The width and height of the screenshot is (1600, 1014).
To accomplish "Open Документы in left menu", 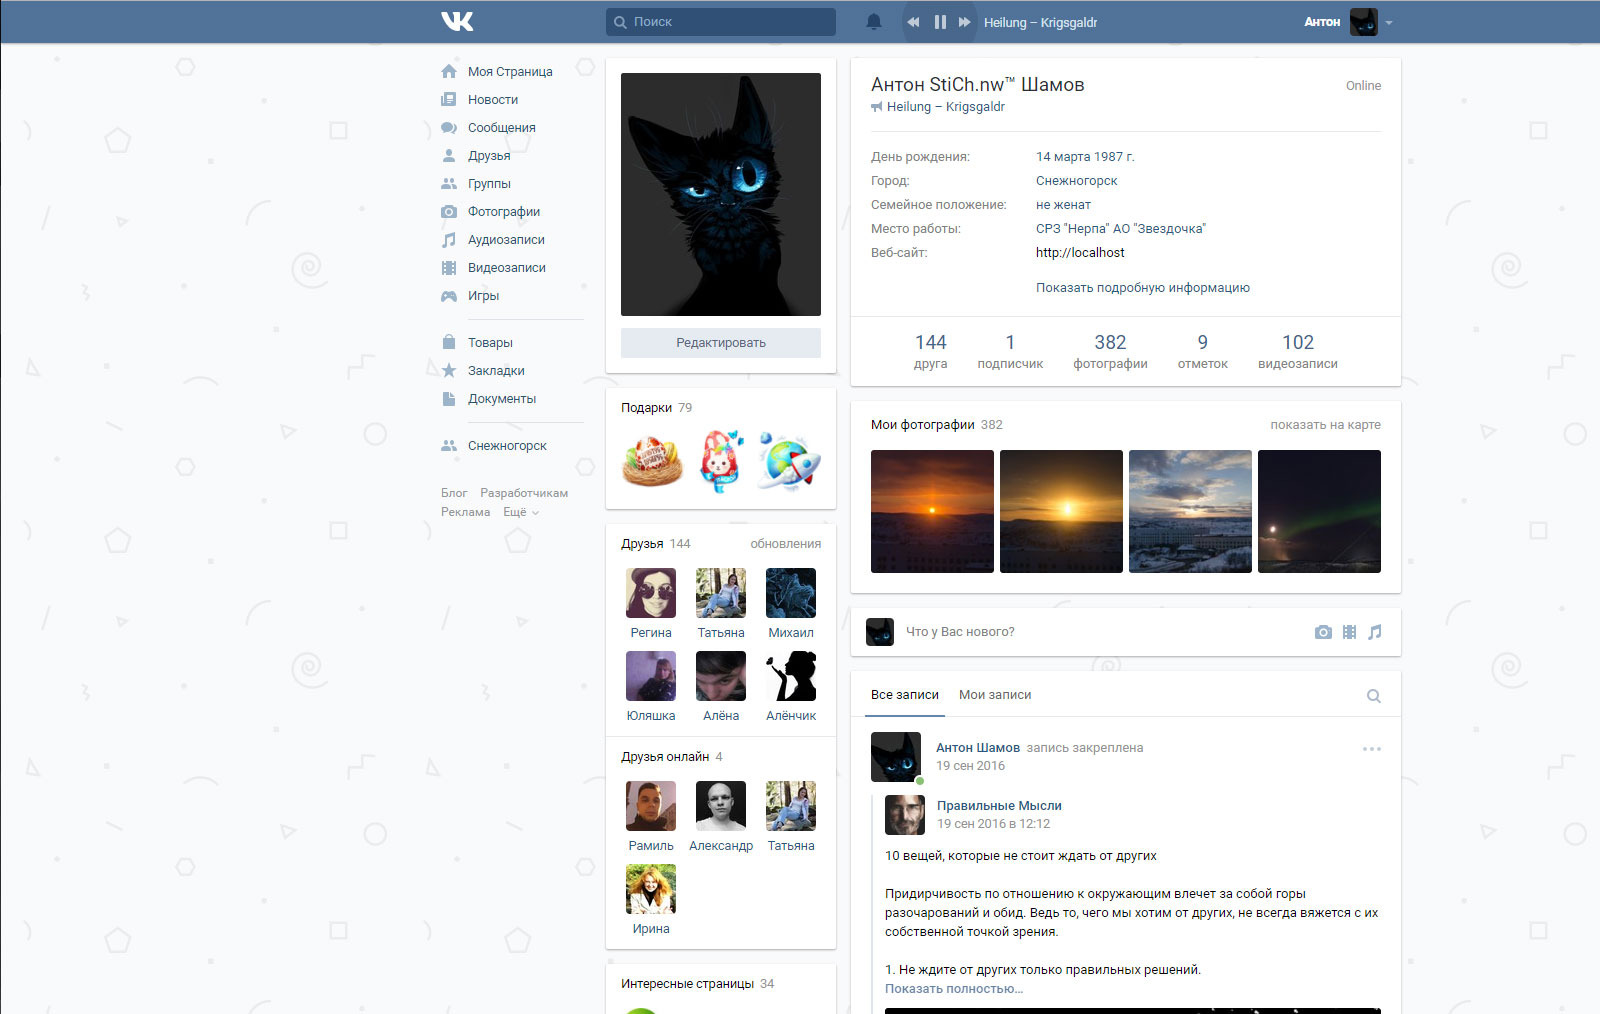I will pyautogui.click(x=501, y=399).
